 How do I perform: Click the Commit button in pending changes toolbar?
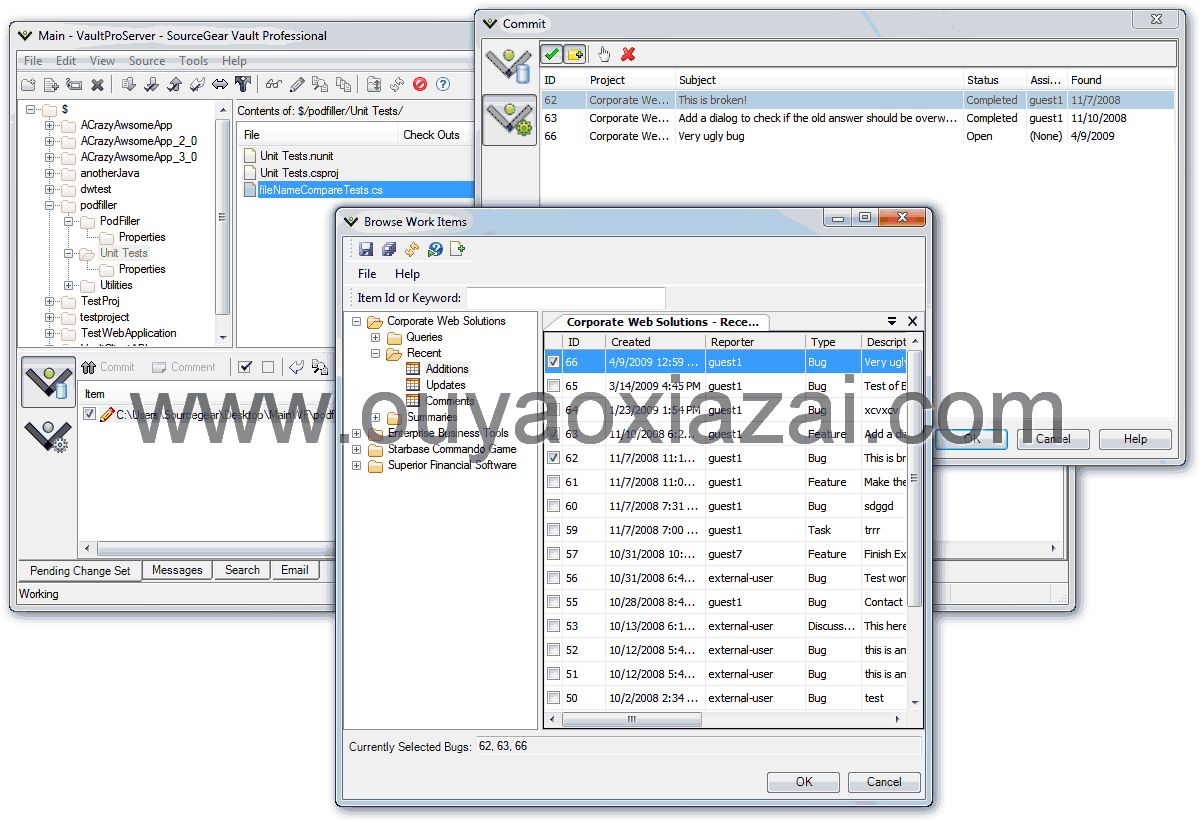108,367
